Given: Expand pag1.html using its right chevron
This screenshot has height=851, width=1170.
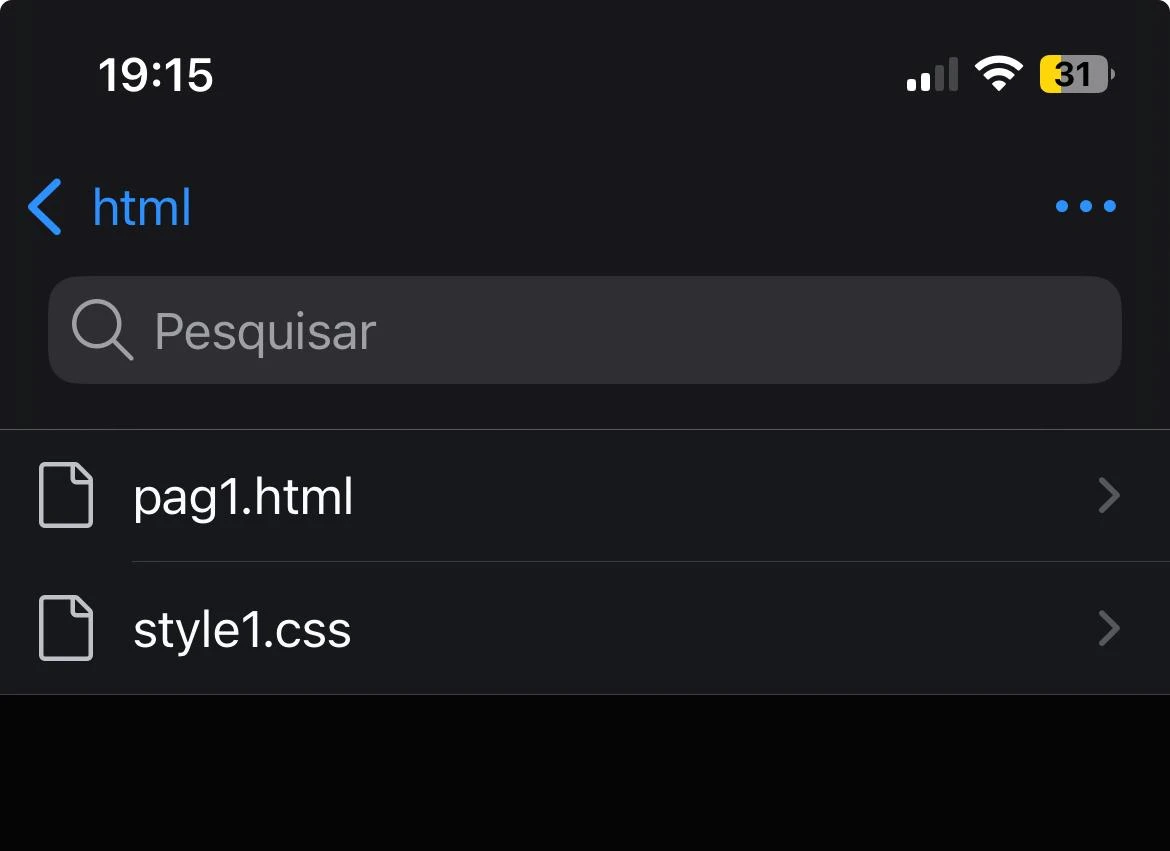Looking at the screenshot, I should (1109, 496).
